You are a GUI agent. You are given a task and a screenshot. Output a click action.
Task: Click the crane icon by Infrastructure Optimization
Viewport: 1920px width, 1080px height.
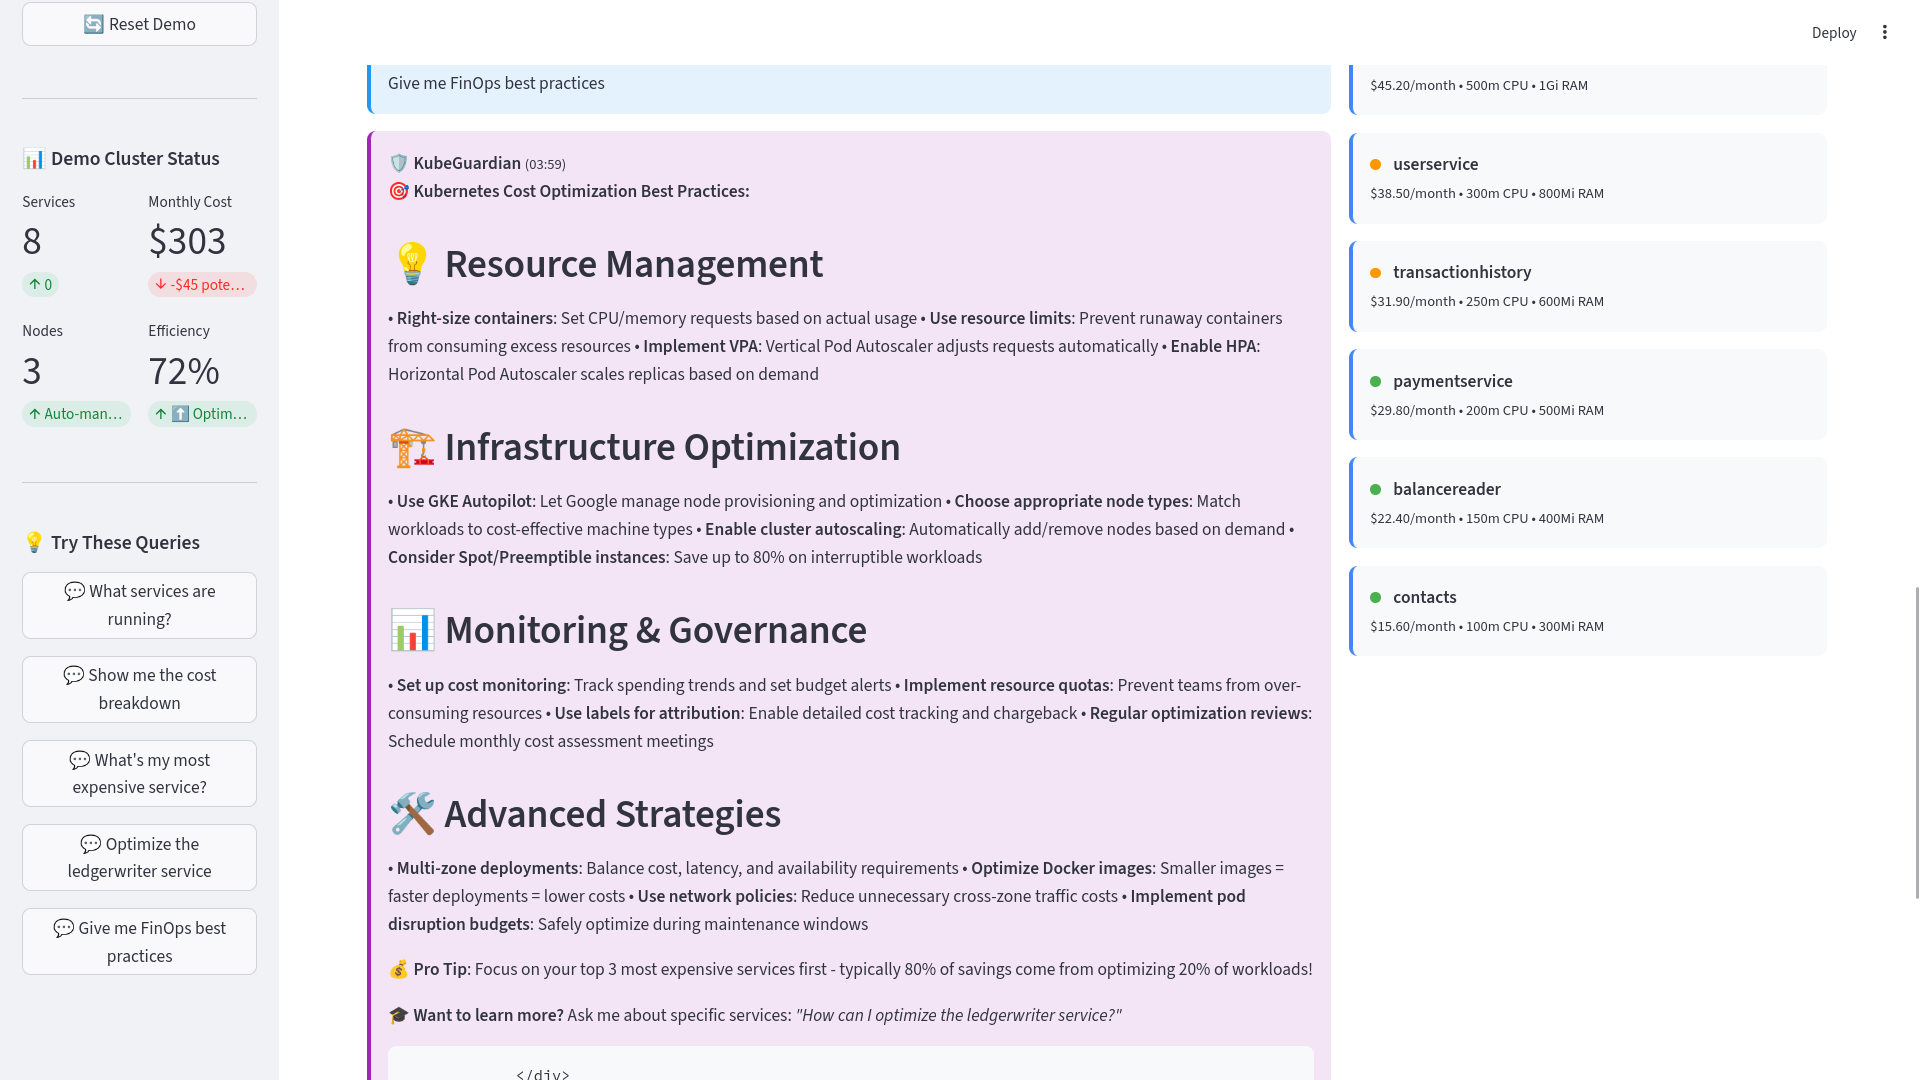coord(411,447)
